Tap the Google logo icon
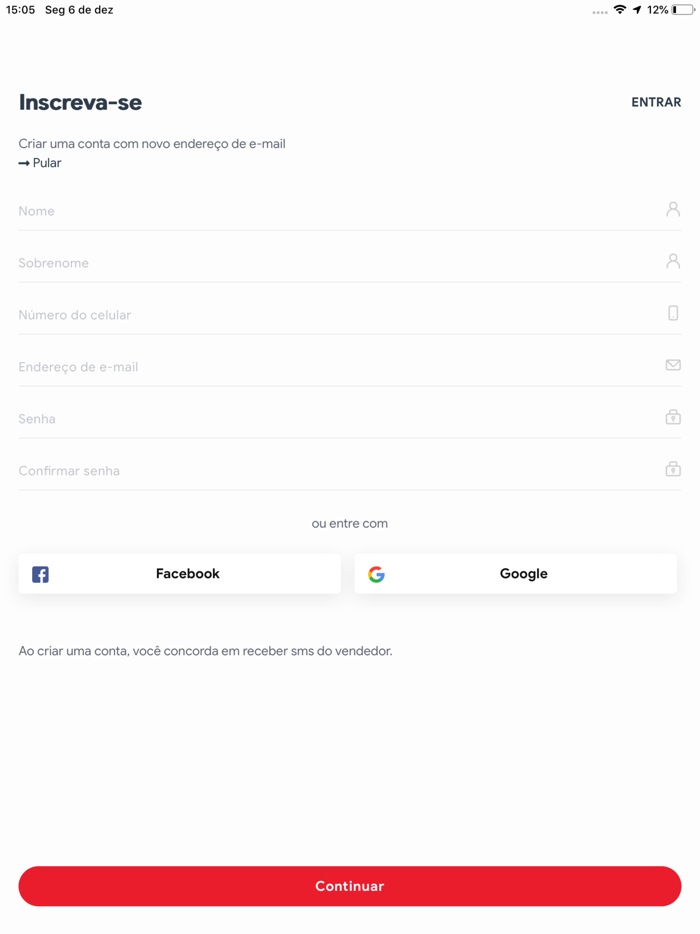The image size is (700, 934). coord(376,575)
